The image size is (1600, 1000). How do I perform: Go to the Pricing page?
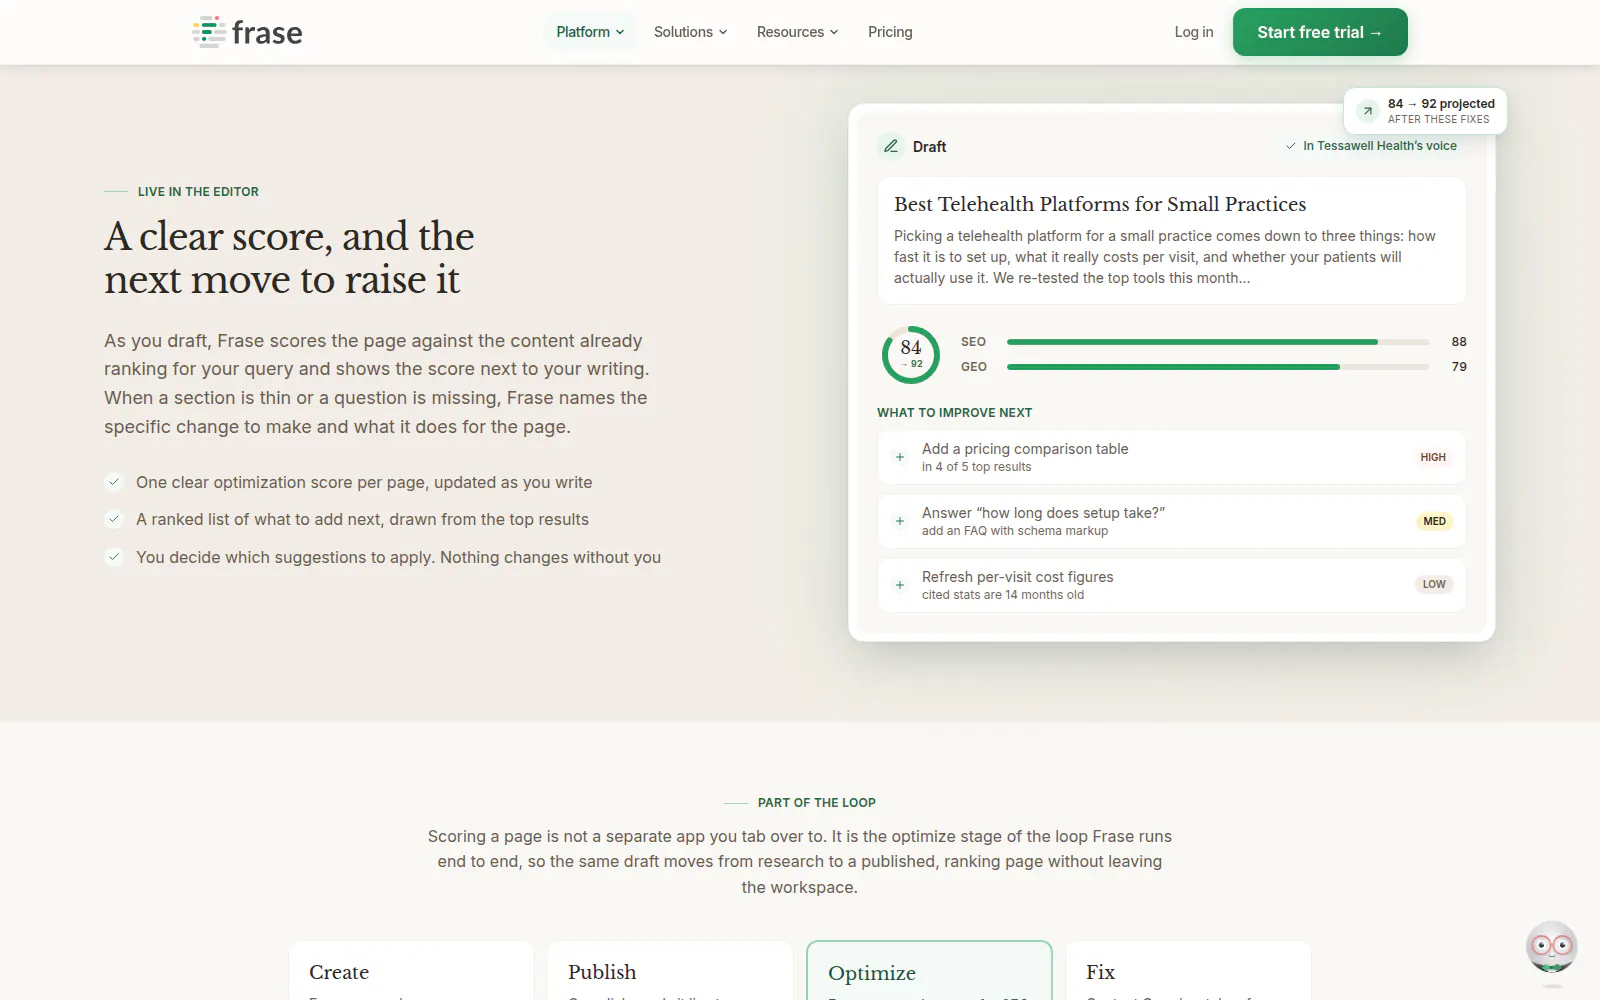pyautogui.click(x=890, y=32)
